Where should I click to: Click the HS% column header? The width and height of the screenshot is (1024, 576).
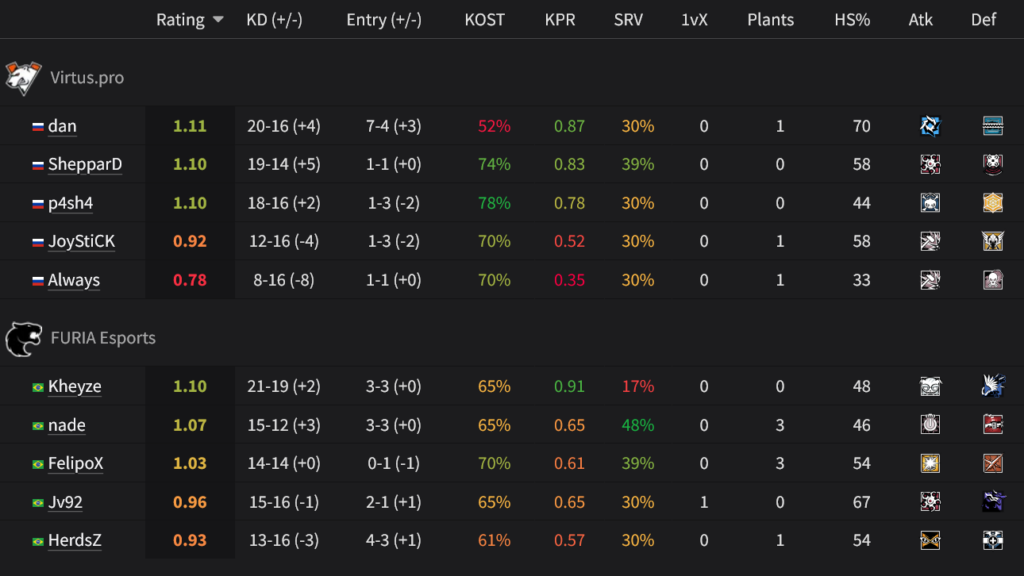point(852,19)
